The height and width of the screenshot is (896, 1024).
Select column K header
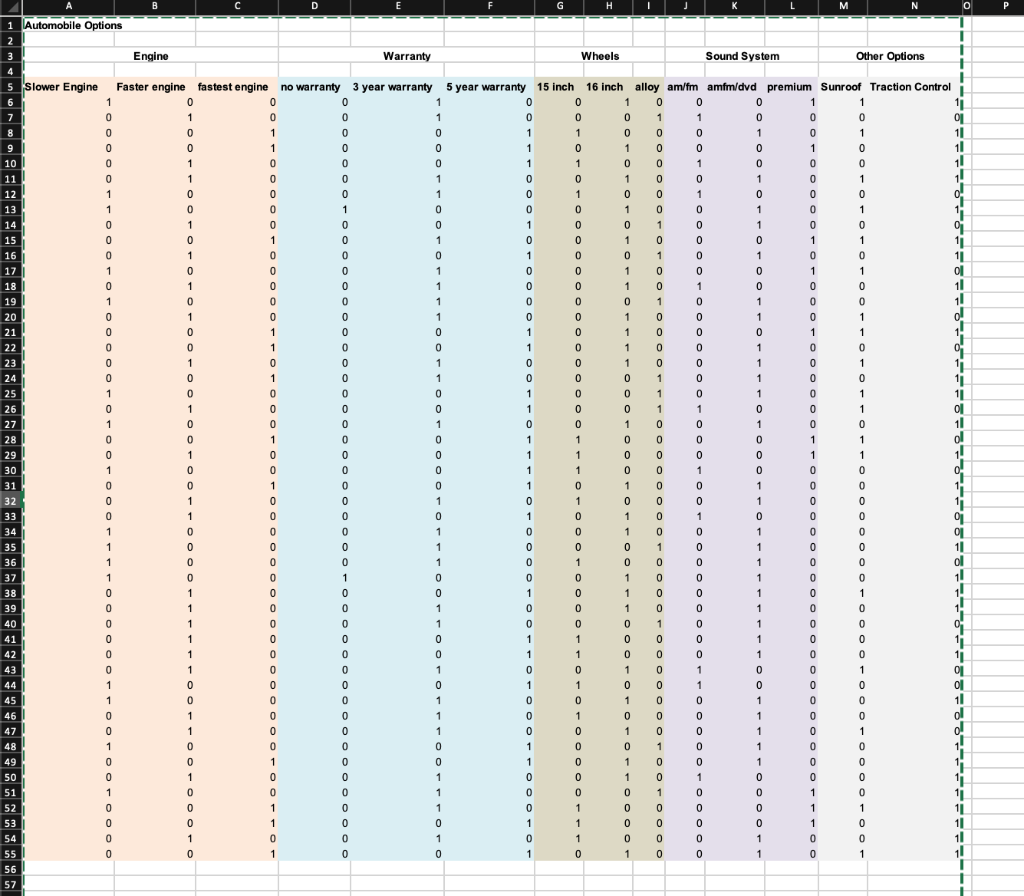pos(735,6)
